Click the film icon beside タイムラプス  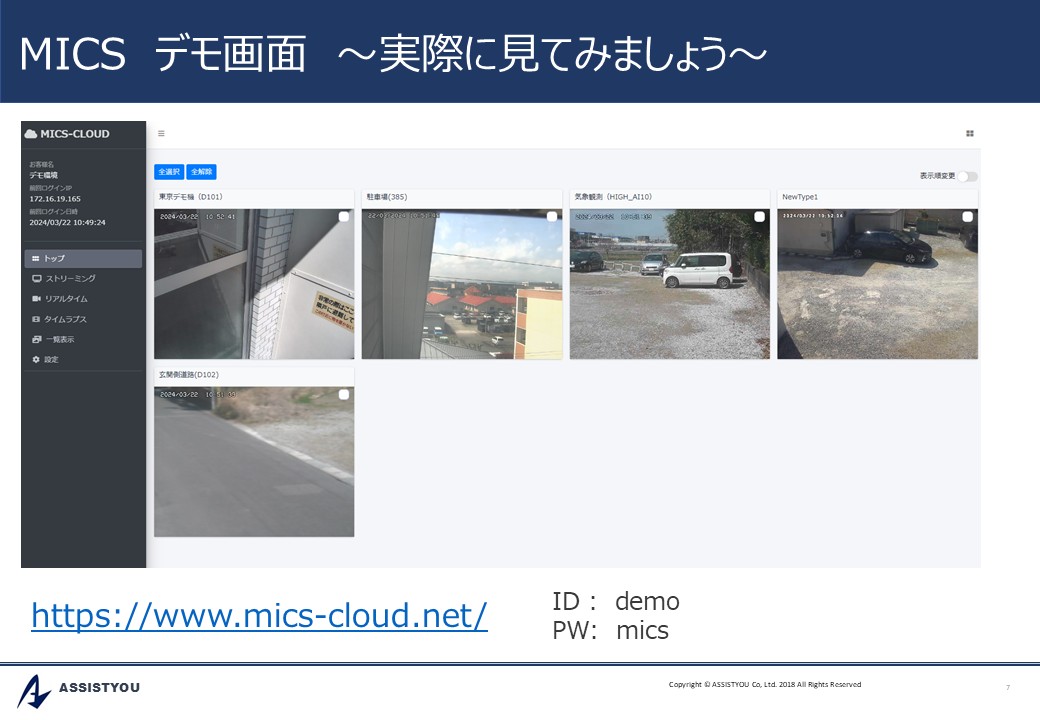pos(36,320)
